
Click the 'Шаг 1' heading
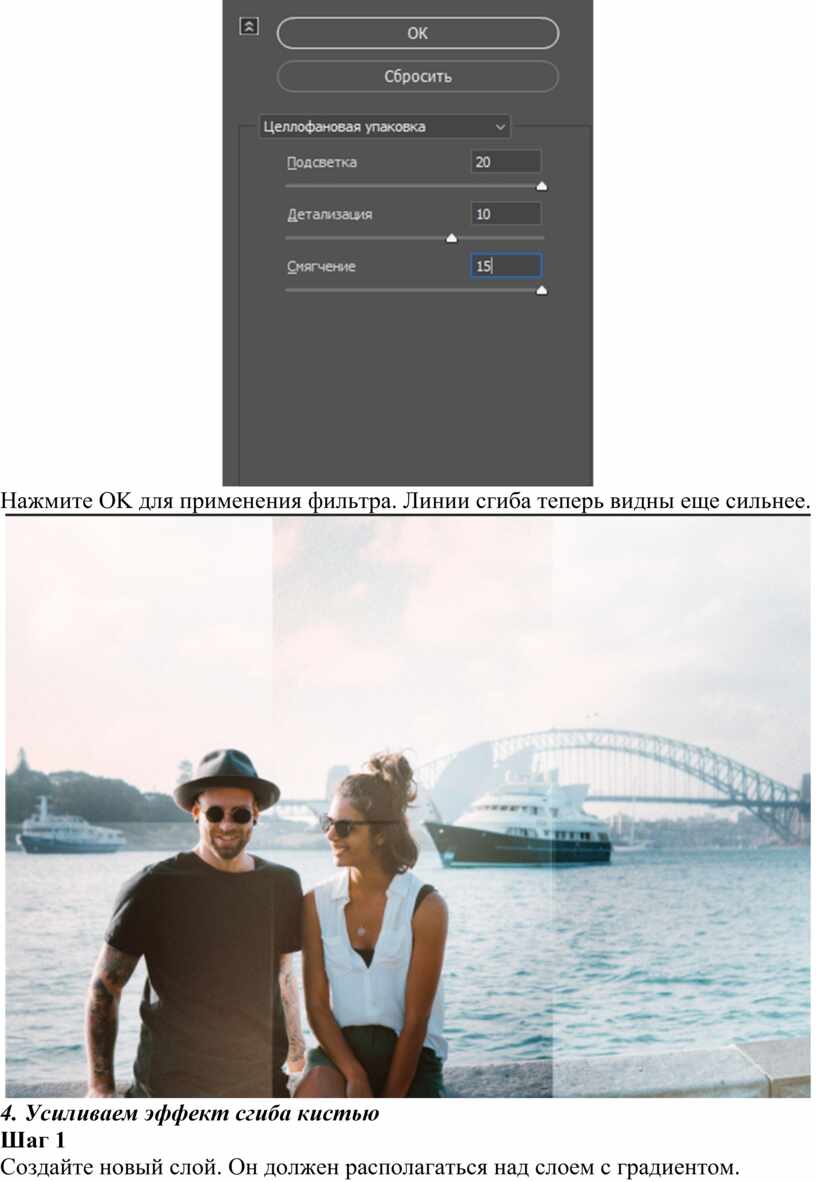(x=33, y=1139)
